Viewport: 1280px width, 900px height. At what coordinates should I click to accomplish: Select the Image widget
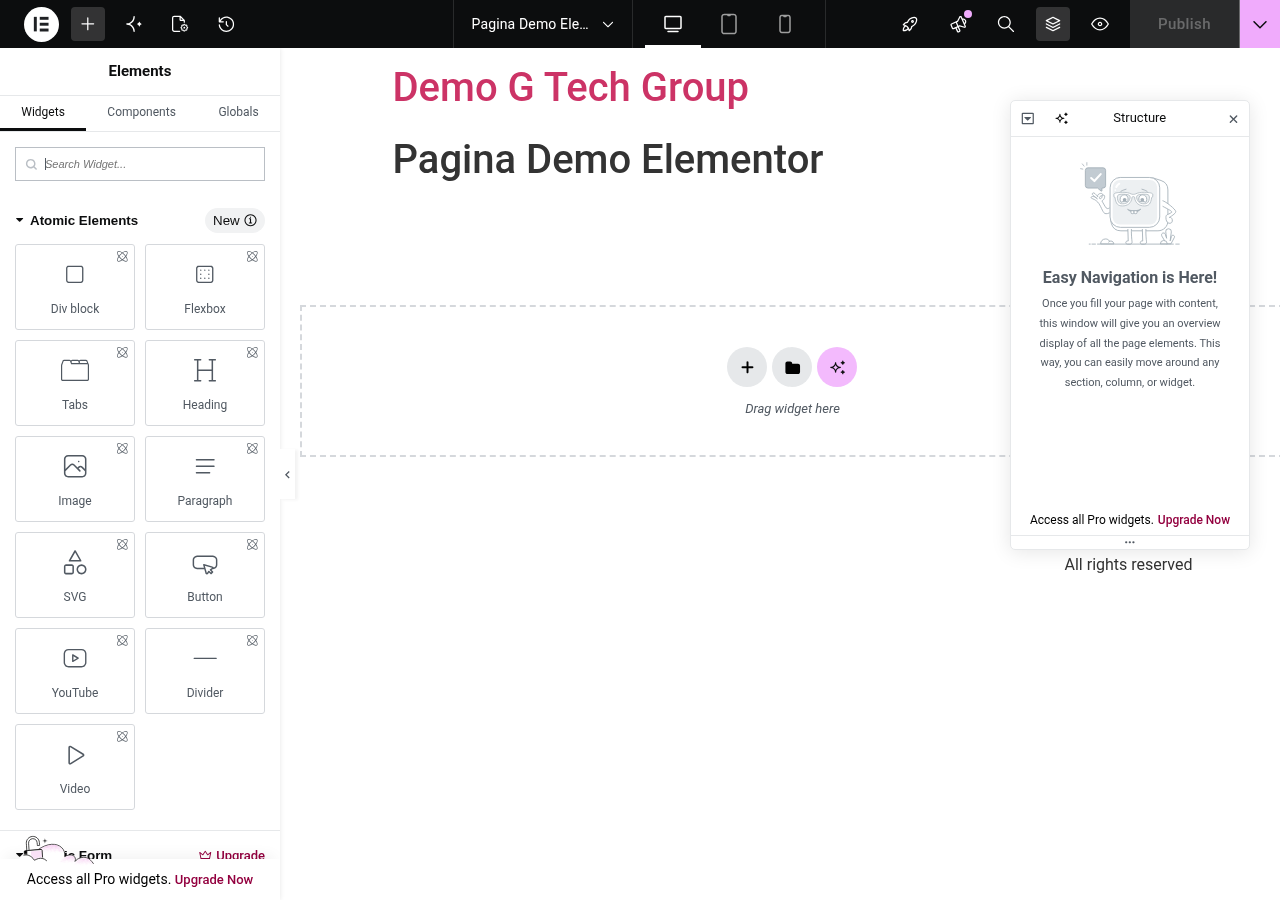point(75,479)
